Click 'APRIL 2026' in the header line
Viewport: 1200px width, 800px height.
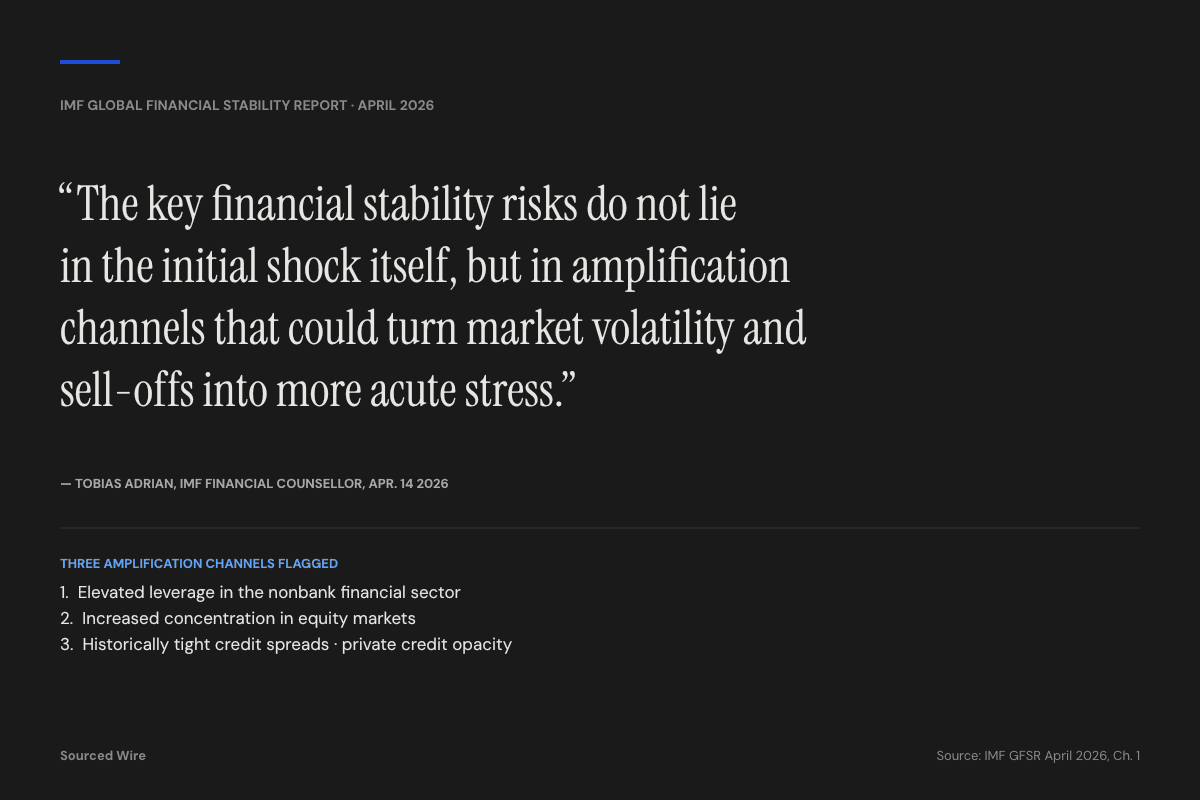[x=396, y=105]
